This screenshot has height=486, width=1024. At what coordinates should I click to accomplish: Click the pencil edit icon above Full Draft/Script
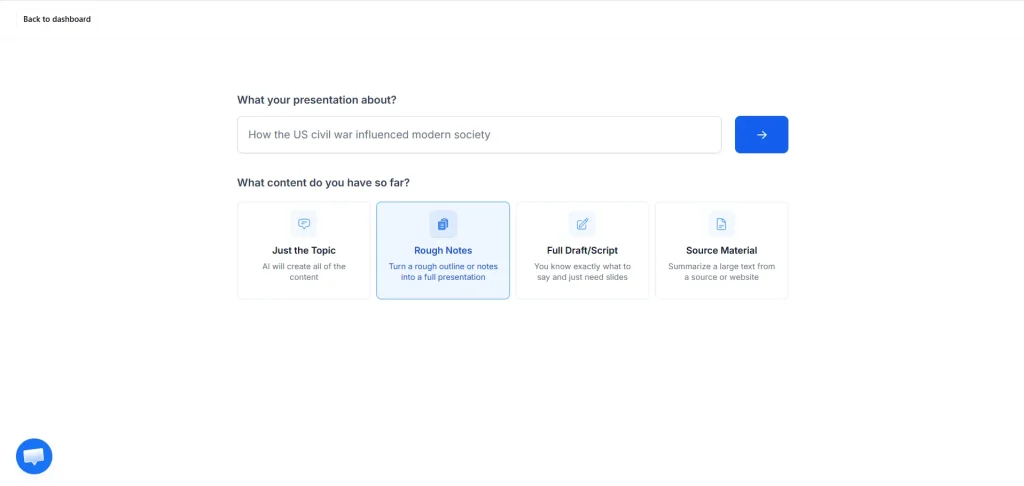(x=582, y=224)
